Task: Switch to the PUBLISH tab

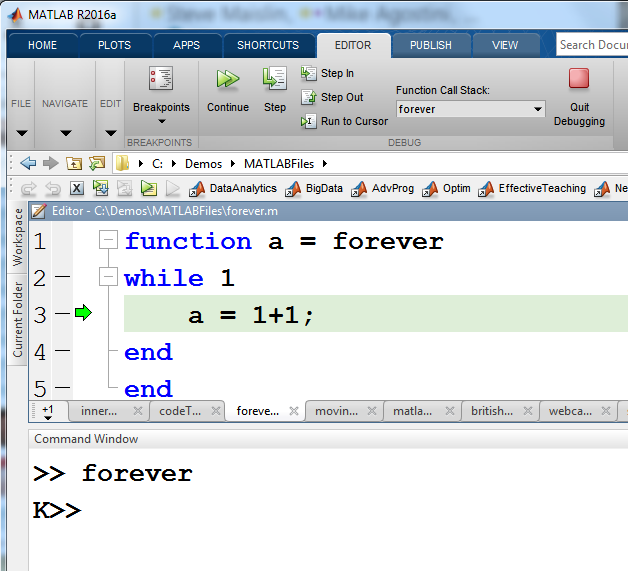Action: (x=431, y=45)
